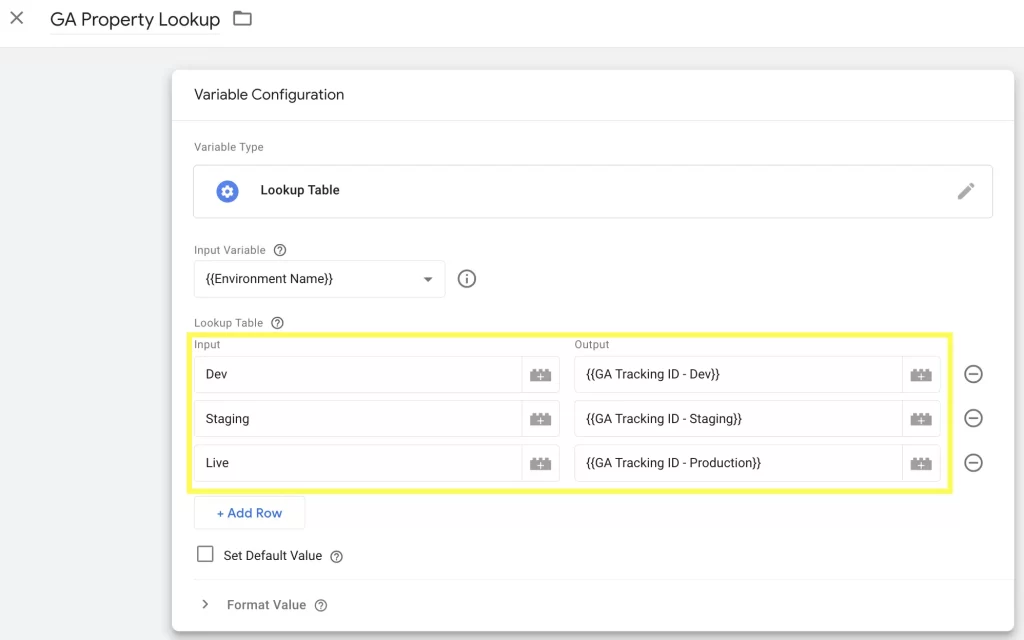Remove the Live lookup row
Viewport: 1024px width, 640px height.
pos(973,463)
